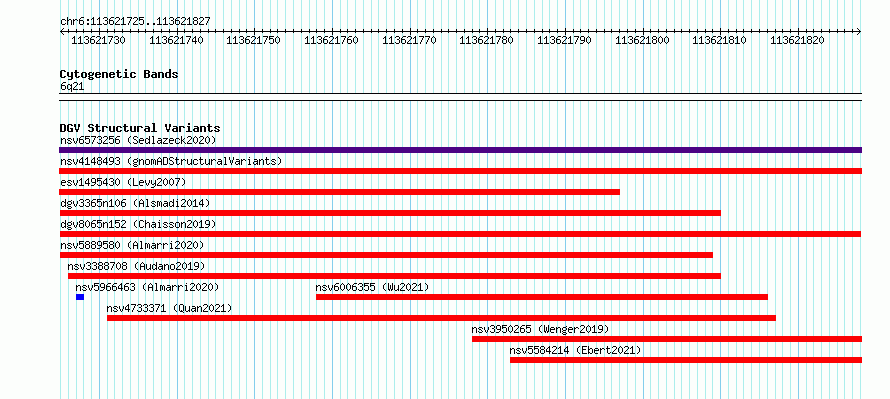Open nsv5584214 (Ebert2021) label
Viewport: 890px width, 399px height.
(x=576, y=350)
